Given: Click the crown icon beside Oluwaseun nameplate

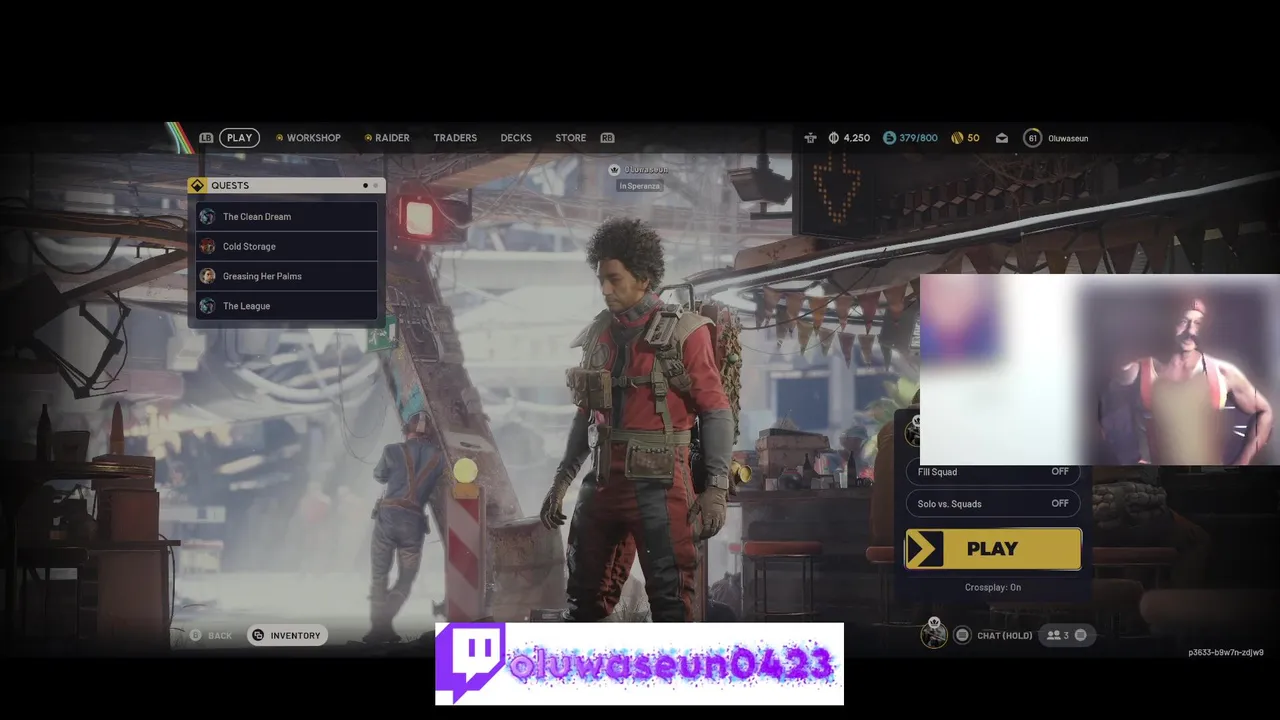Looking at the screenshot, I should pos(614,170).
